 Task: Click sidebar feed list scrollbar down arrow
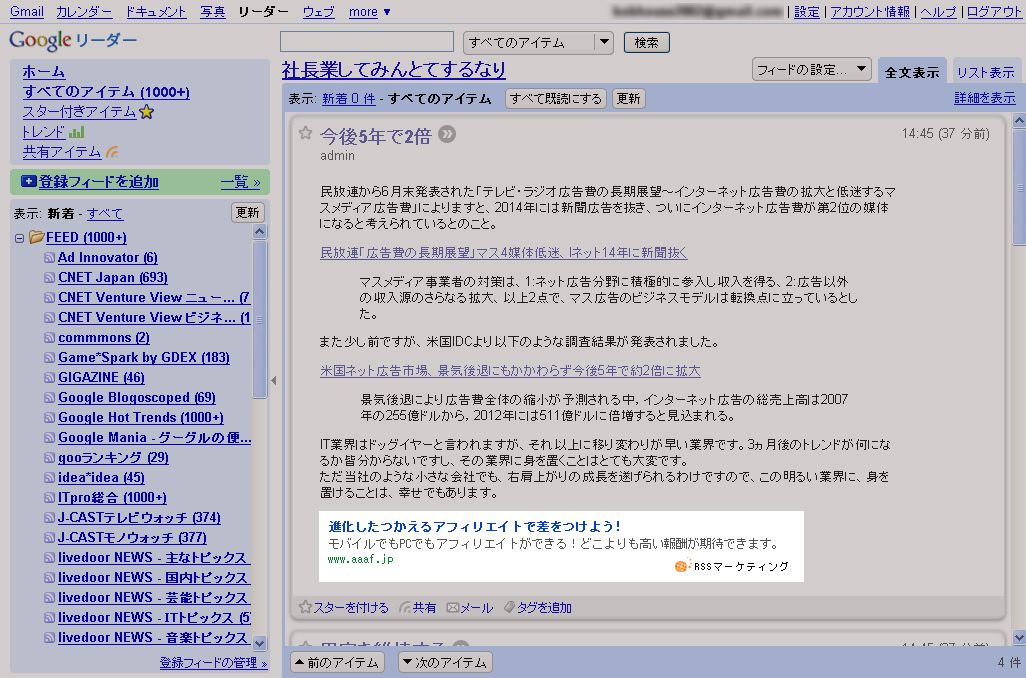point(259,643)
